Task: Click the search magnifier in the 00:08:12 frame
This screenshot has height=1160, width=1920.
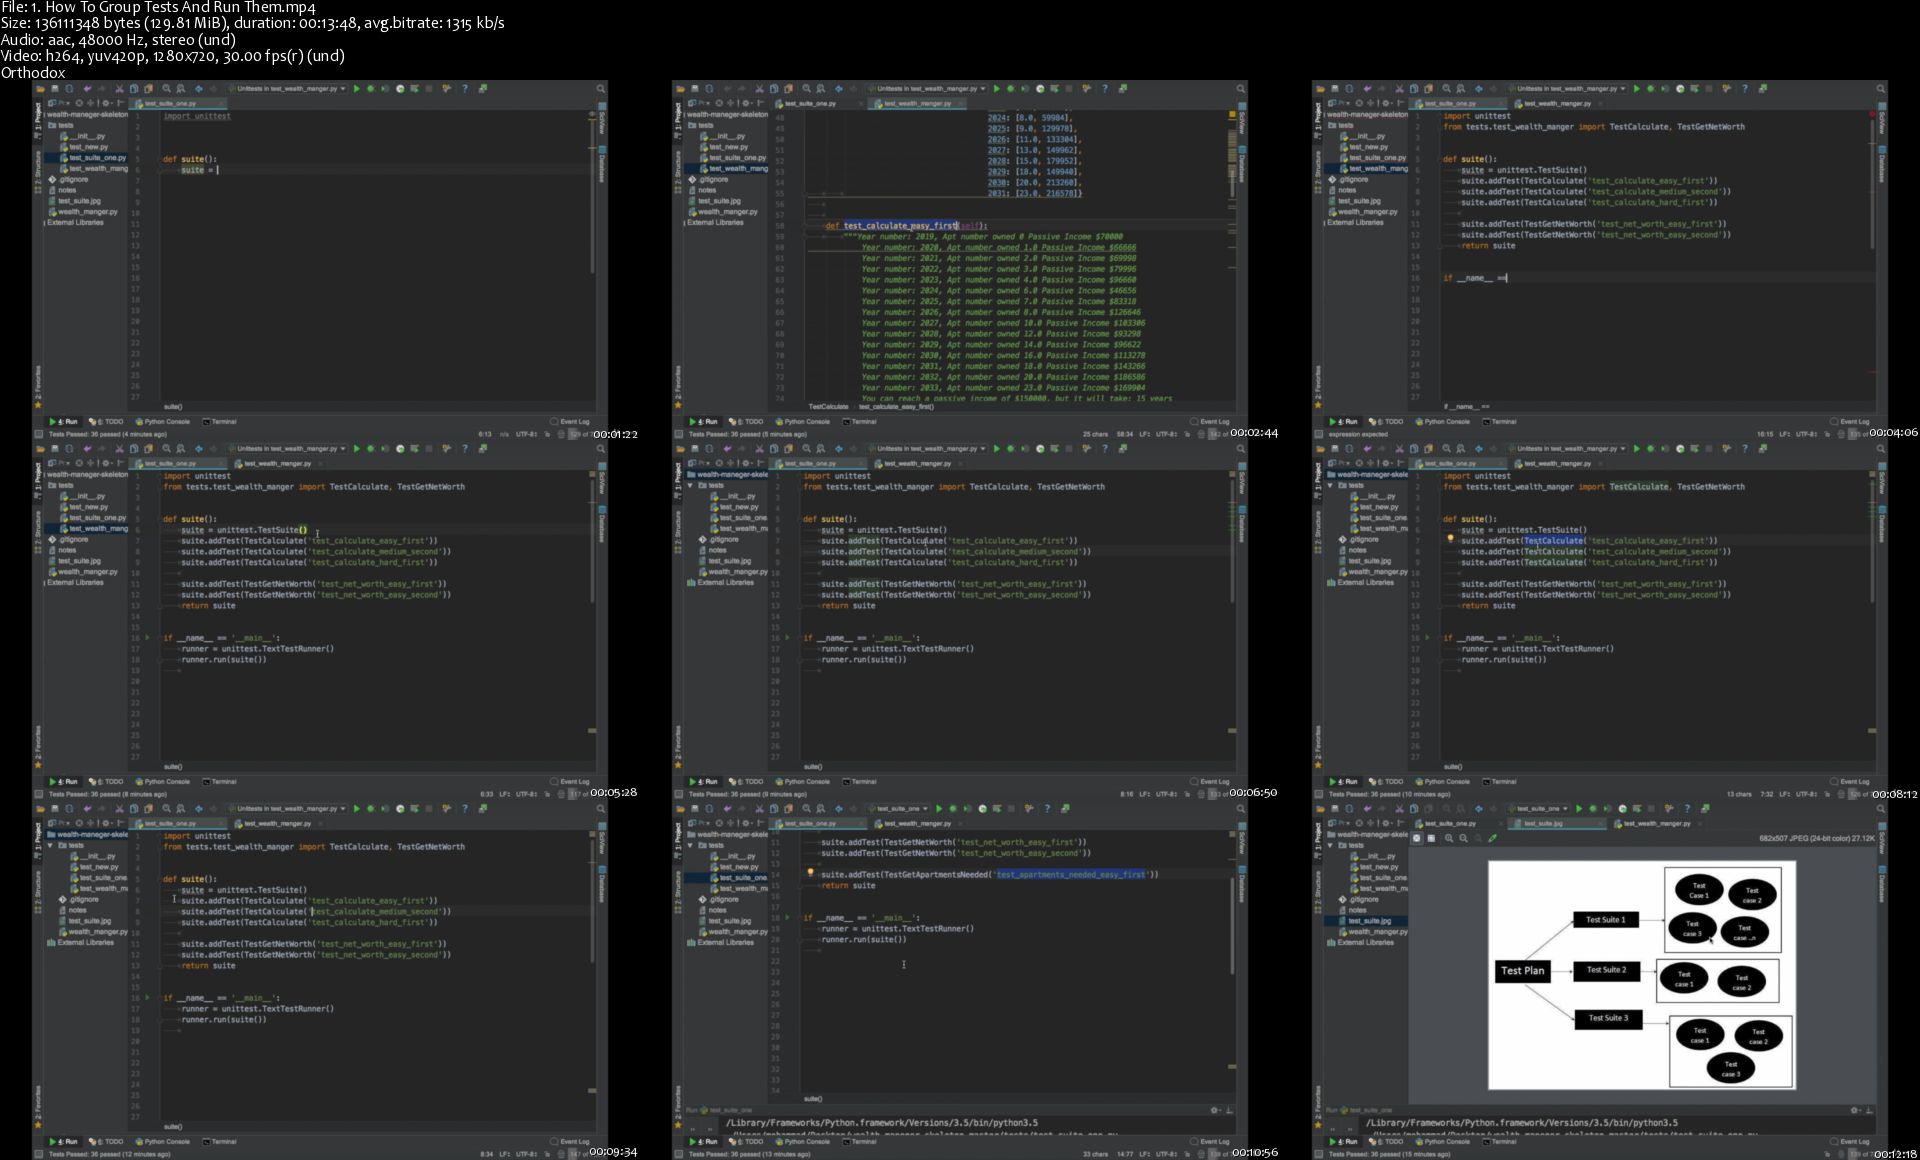Action: pyautogui.click(x=1881, y=449)
